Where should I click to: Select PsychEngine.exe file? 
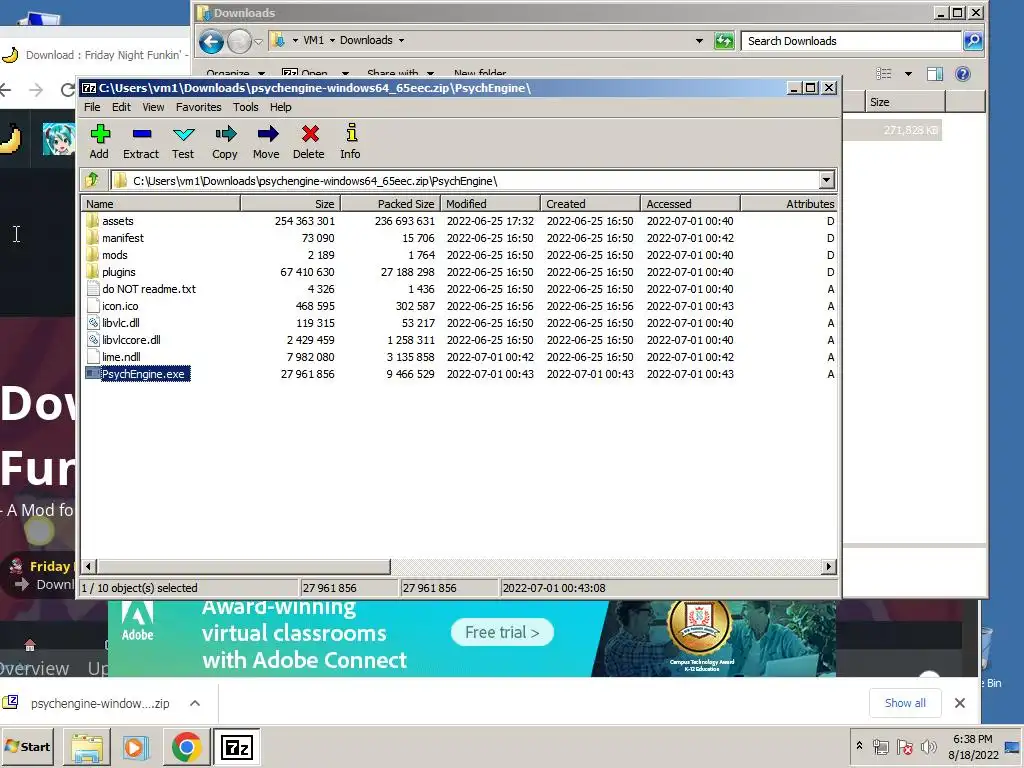pos(143,374)
